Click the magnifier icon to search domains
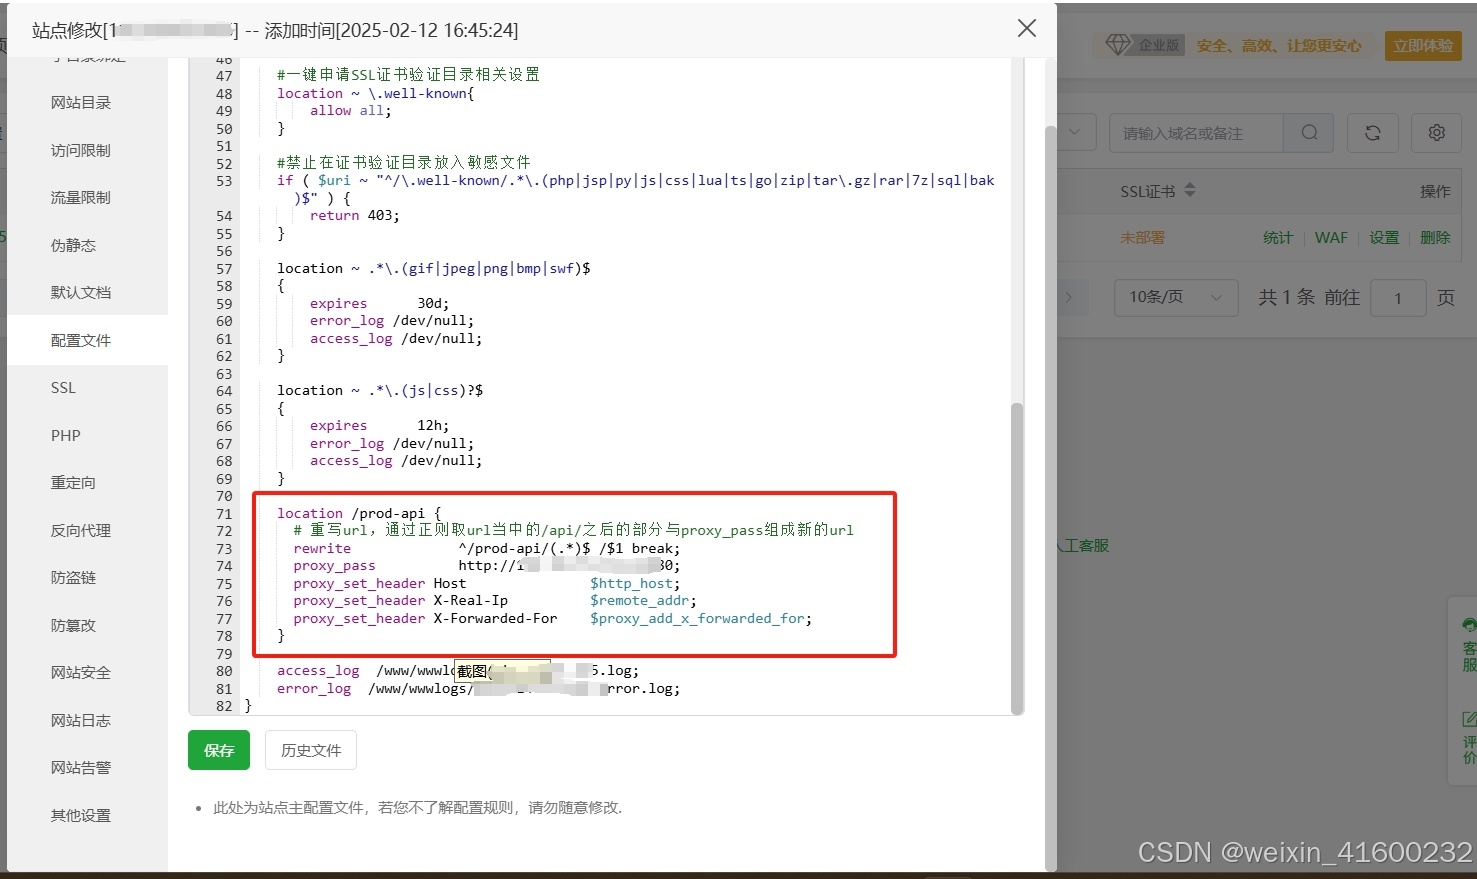 click(1308, 131)
